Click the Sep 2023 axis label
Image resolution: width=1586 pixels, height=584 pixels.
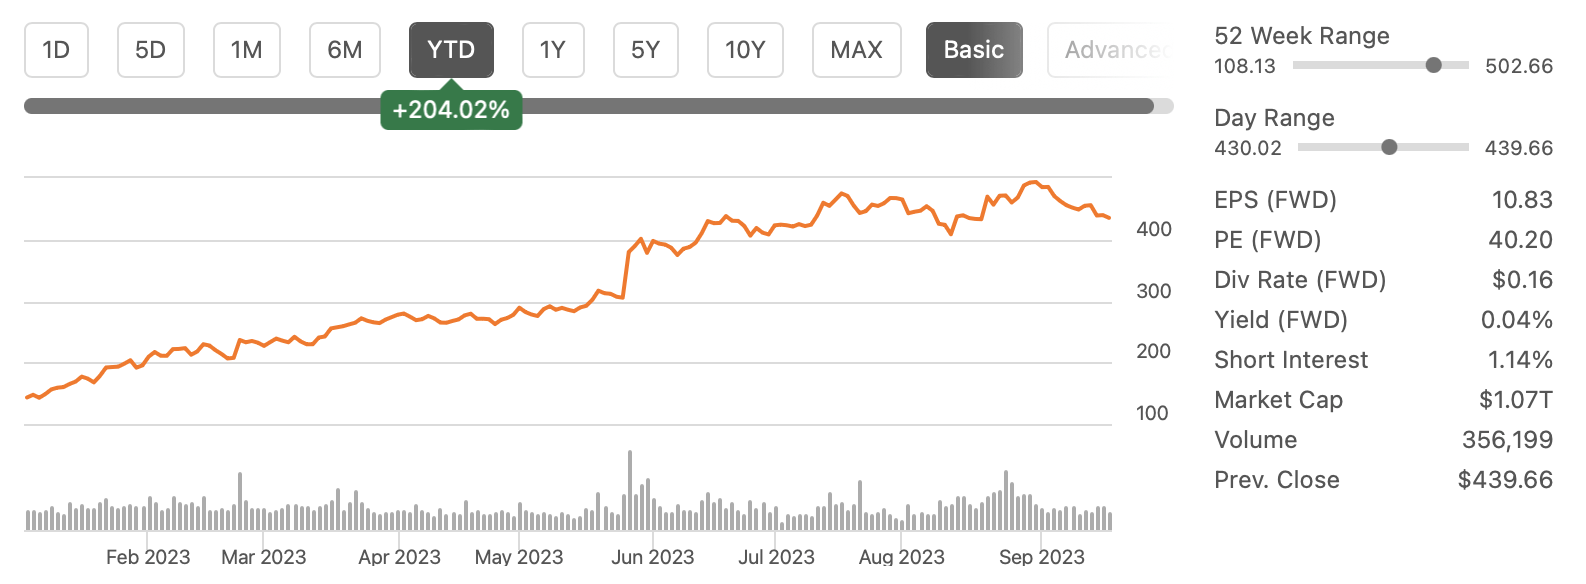[x=1041, y=557]
